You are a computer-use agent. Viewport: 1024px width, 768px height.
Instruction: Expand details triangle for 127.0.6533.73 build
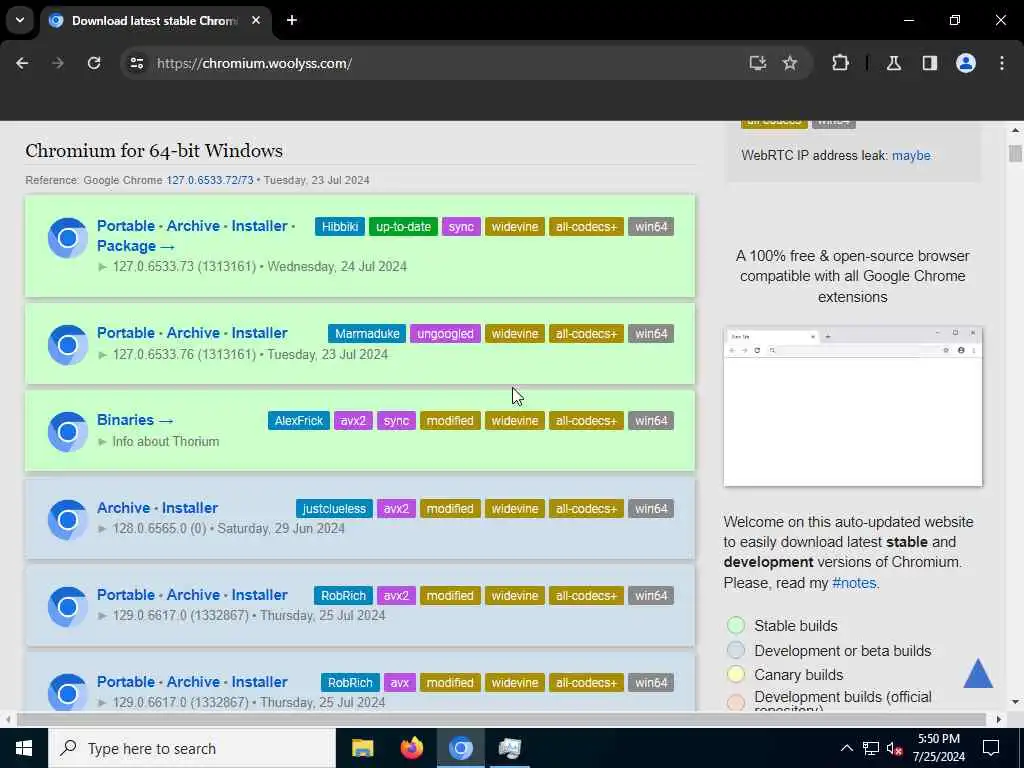point(102,266)
